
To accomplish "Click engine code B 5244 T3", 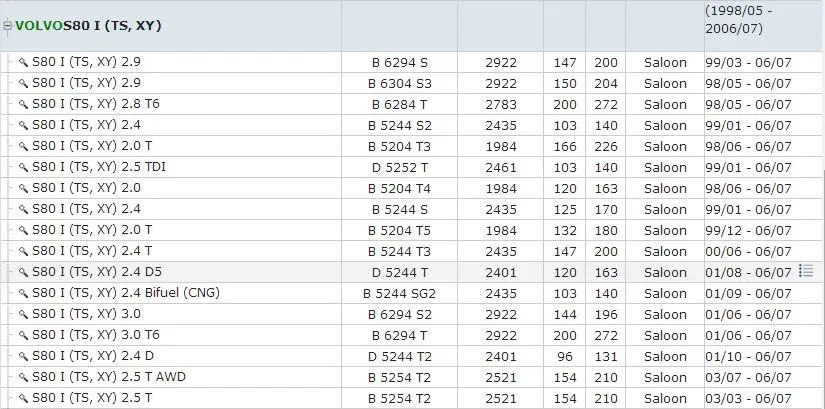I will point(400,252).
